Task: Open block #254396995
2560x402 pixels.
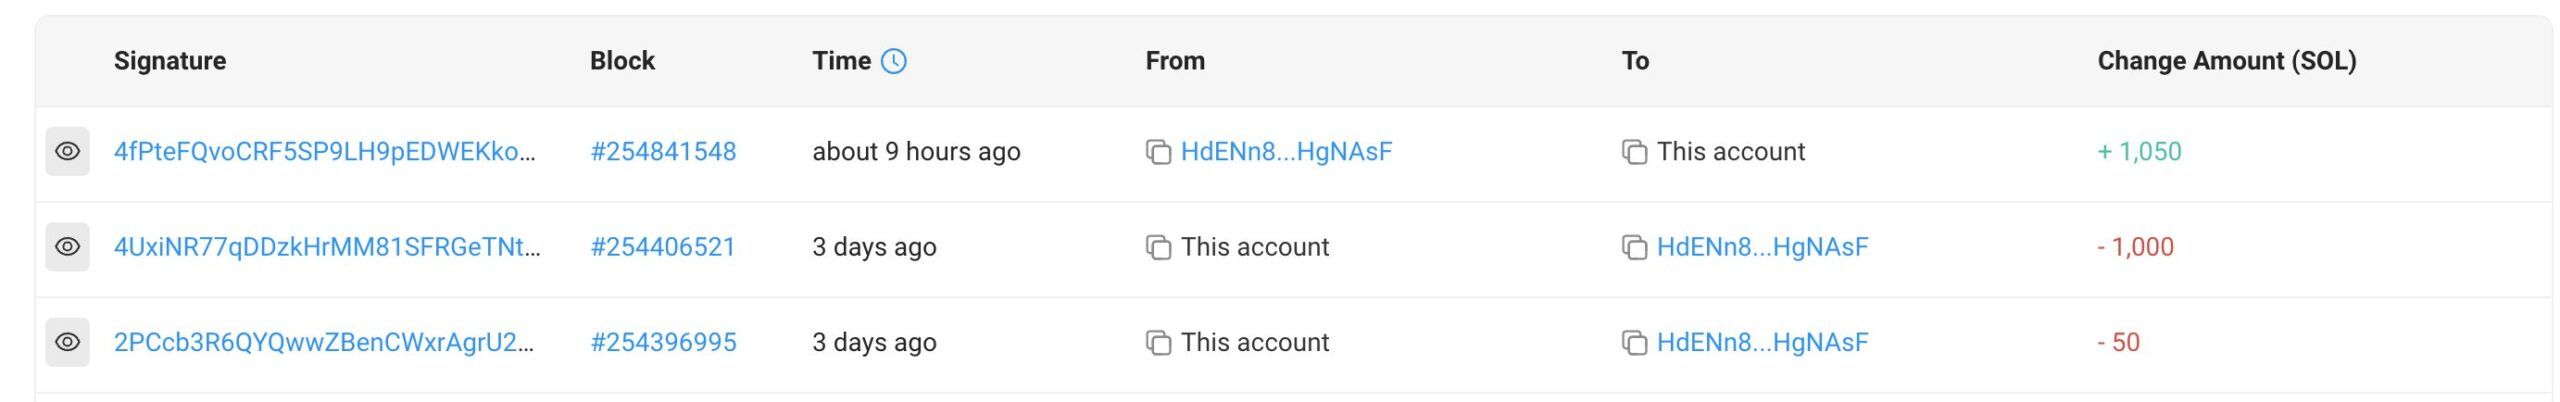Action: [663, 342]
